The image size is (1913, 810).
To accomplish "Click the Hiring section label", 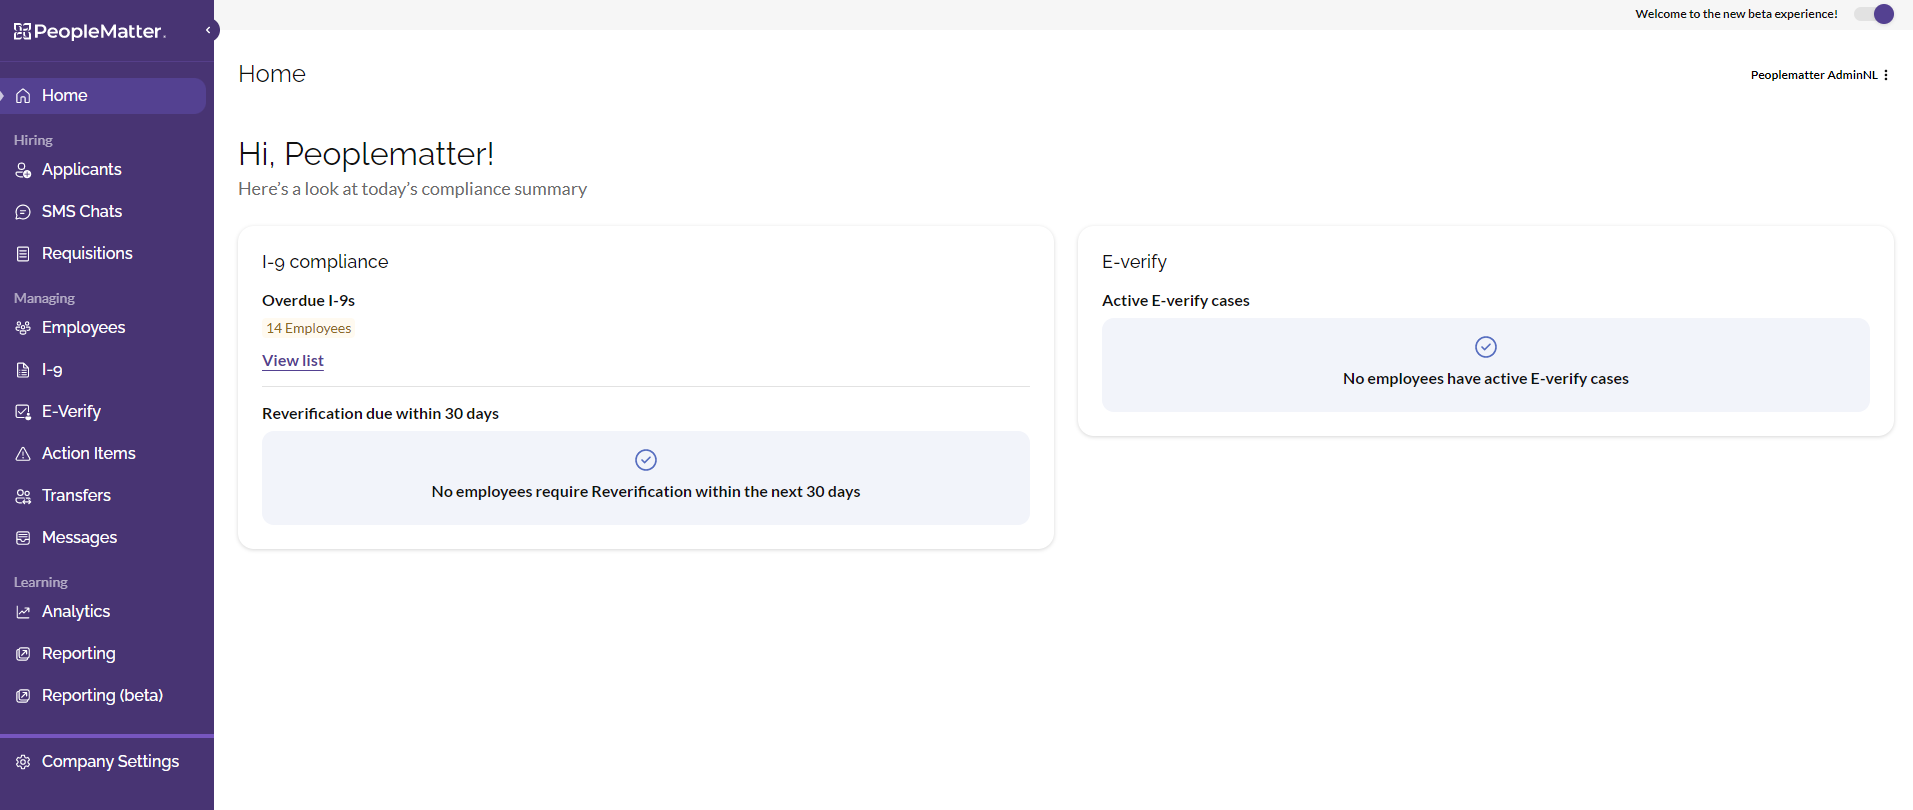I will point(33,140).
